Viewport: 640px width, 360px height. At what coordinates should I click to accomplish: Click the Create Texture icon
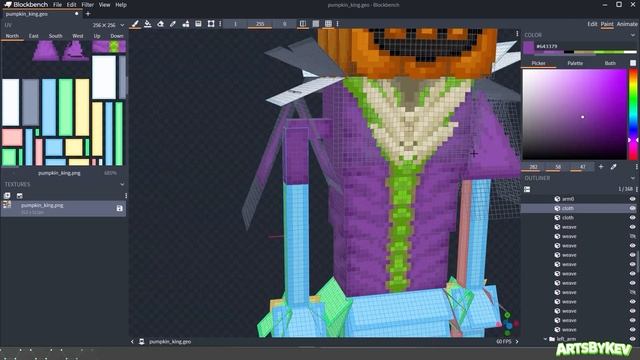(20, 196)
